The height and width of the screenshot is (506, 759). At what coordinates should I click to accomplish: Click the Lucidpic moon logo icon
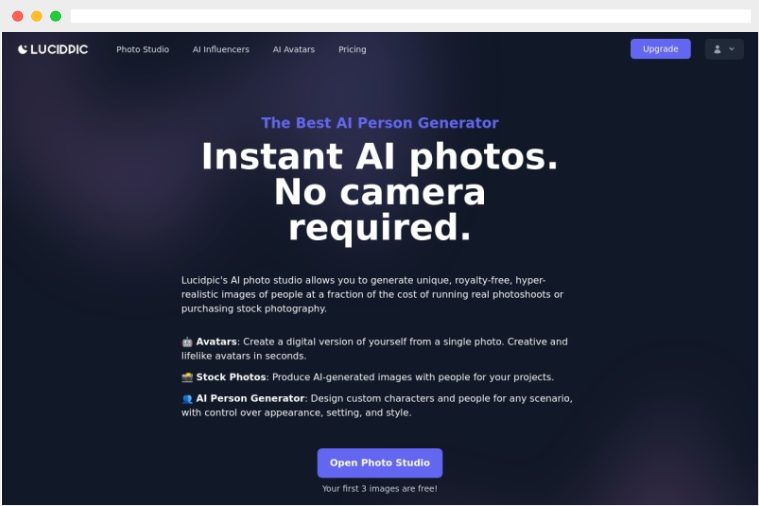click(x=22, y=49)
